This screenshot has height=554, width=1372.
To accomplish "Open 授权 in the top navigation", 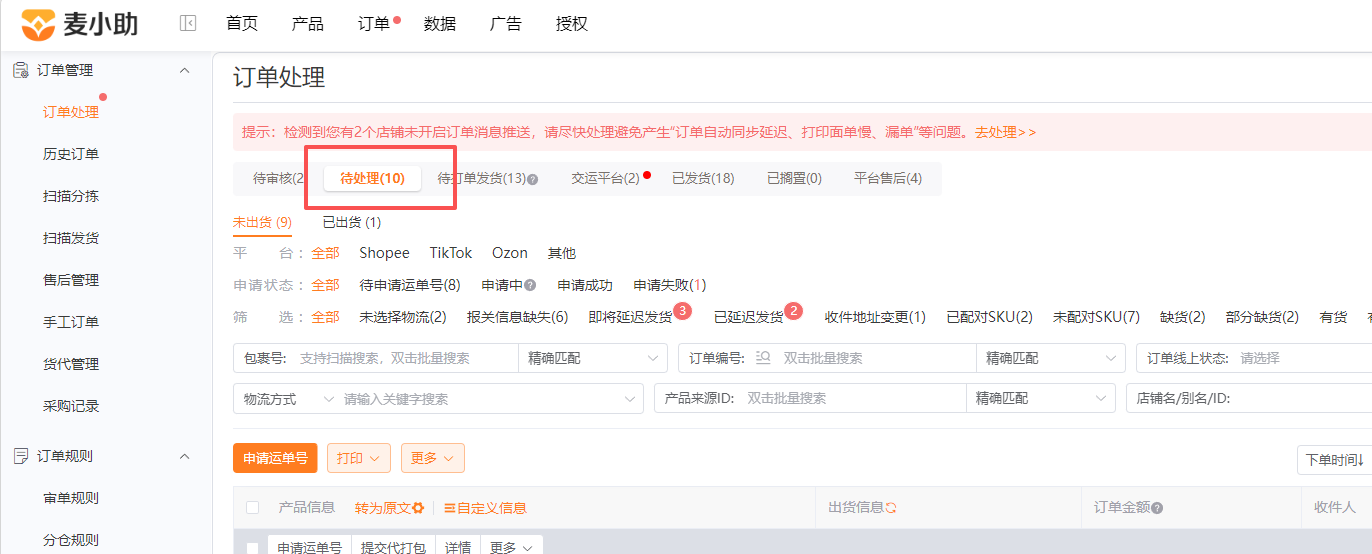I will 572,24.
